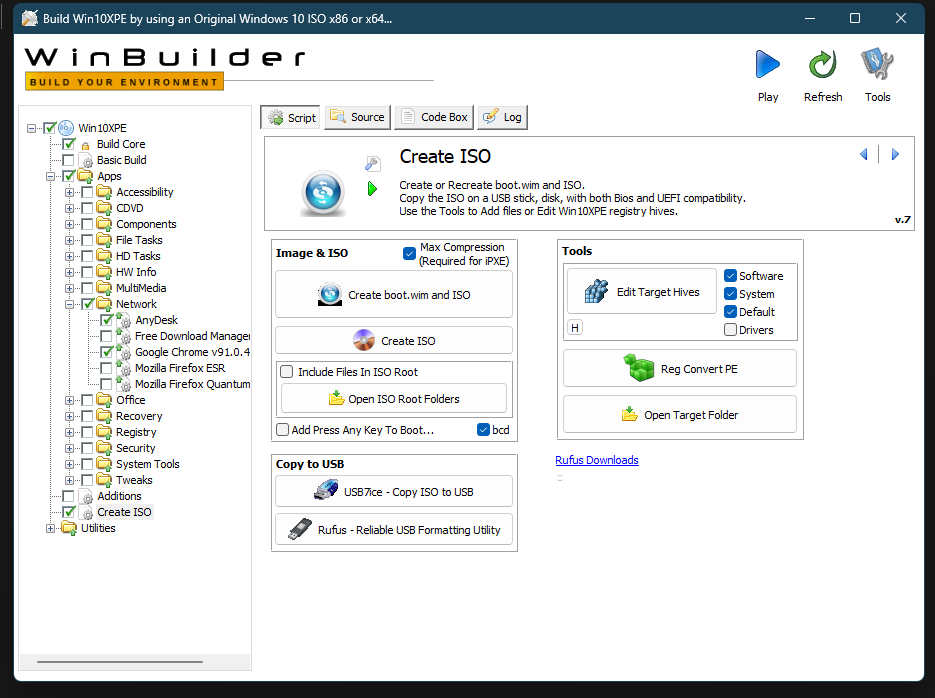This screenshot has width=935, height=698.
Task: Uncheck the Software hive checkbox
Action: point(730,275)
